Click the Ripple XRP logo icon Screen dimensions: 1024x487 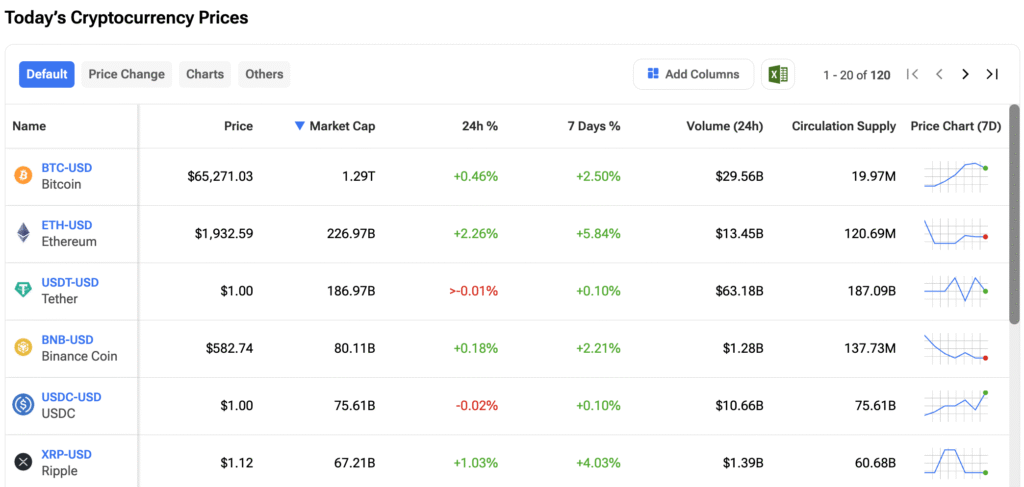pos(24,462)
